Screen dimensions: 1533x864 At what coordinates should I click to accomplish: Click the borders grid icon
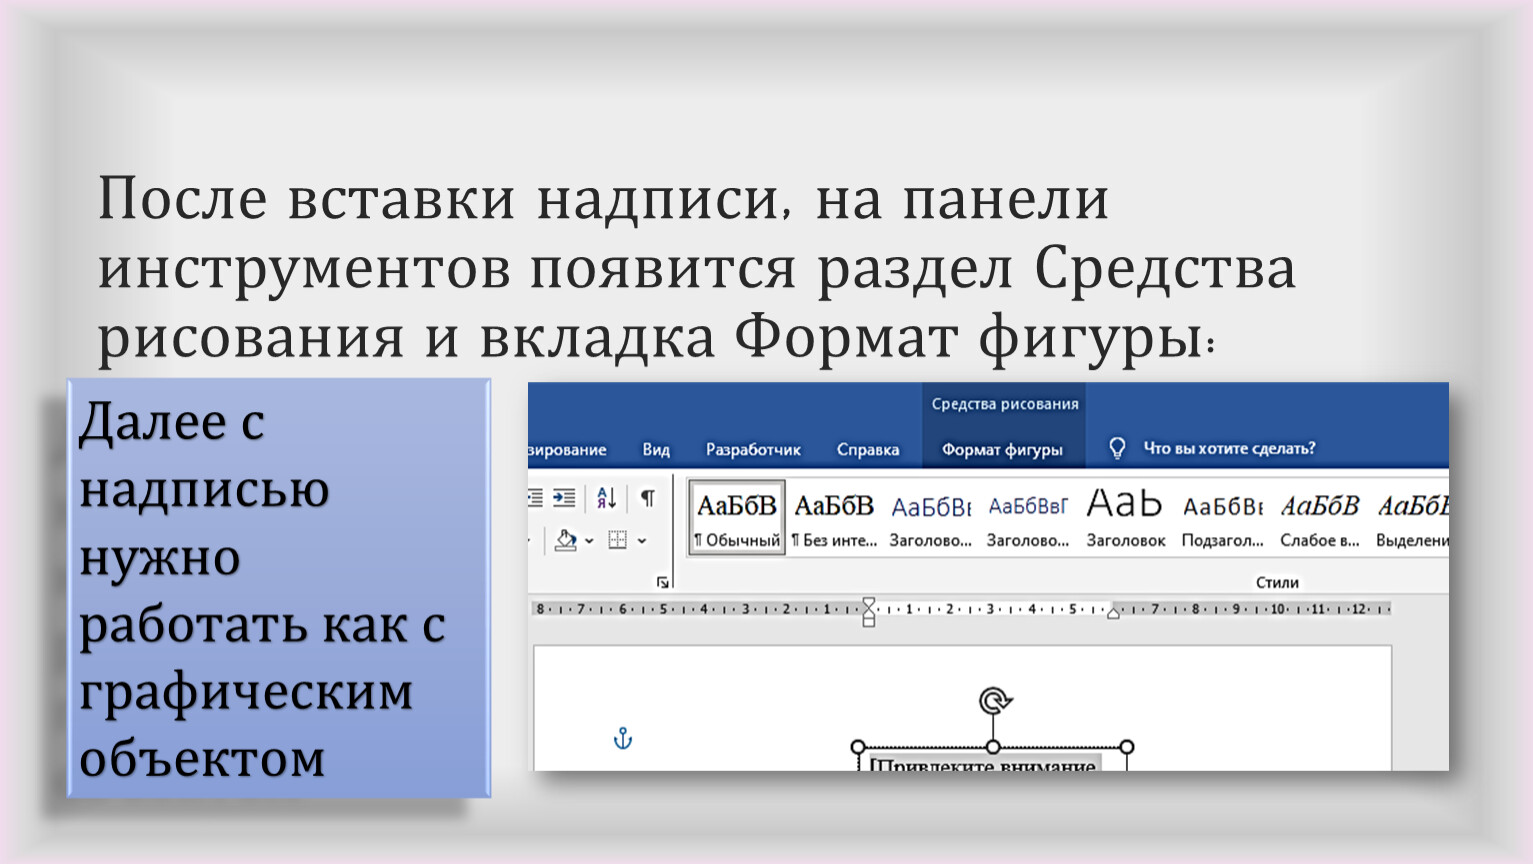pos(618,540)
